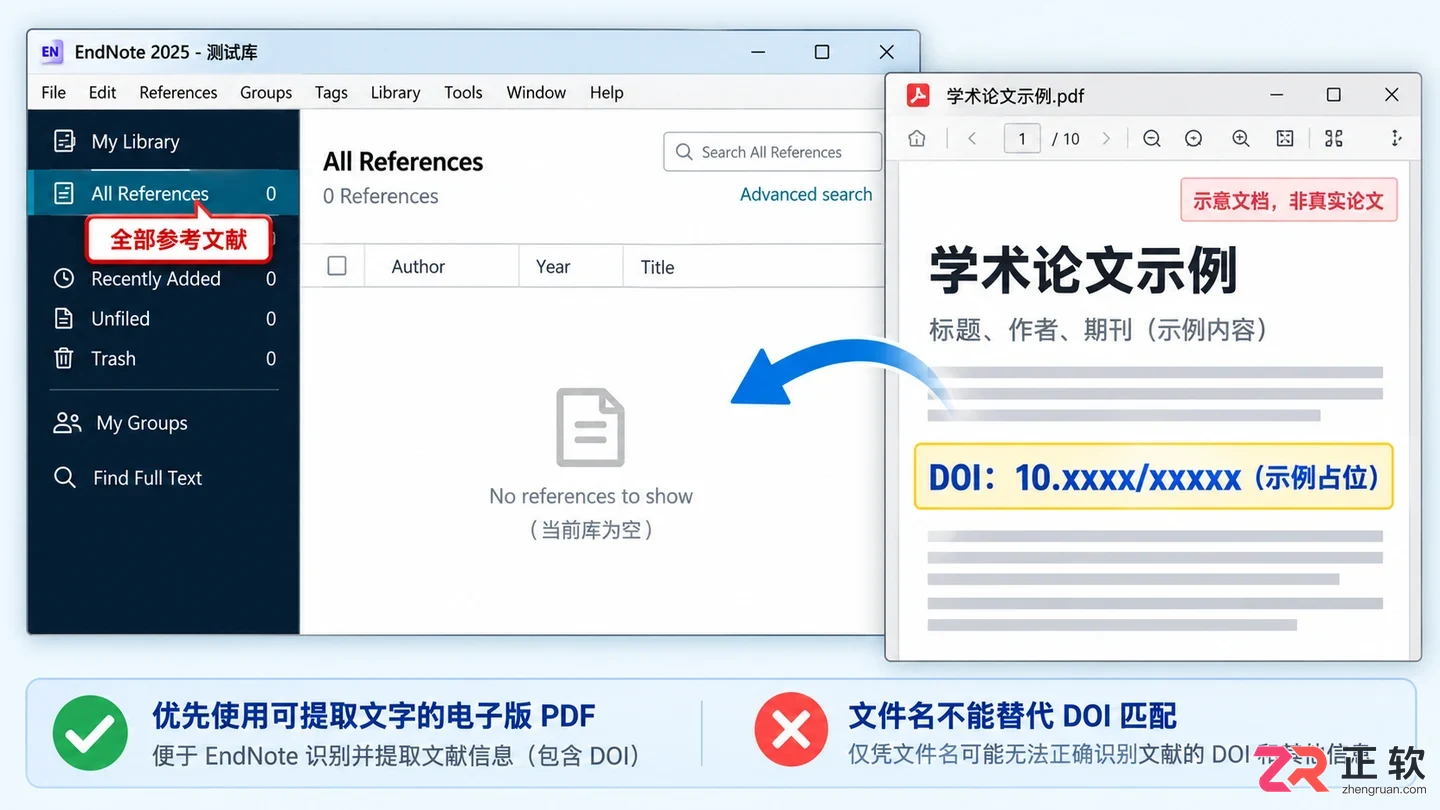Click the magnifier between zoom-out and zoom-in icons
The width and height of the screenshot is (1440, 810).
pyautogui.click(x=1193, y=139)
